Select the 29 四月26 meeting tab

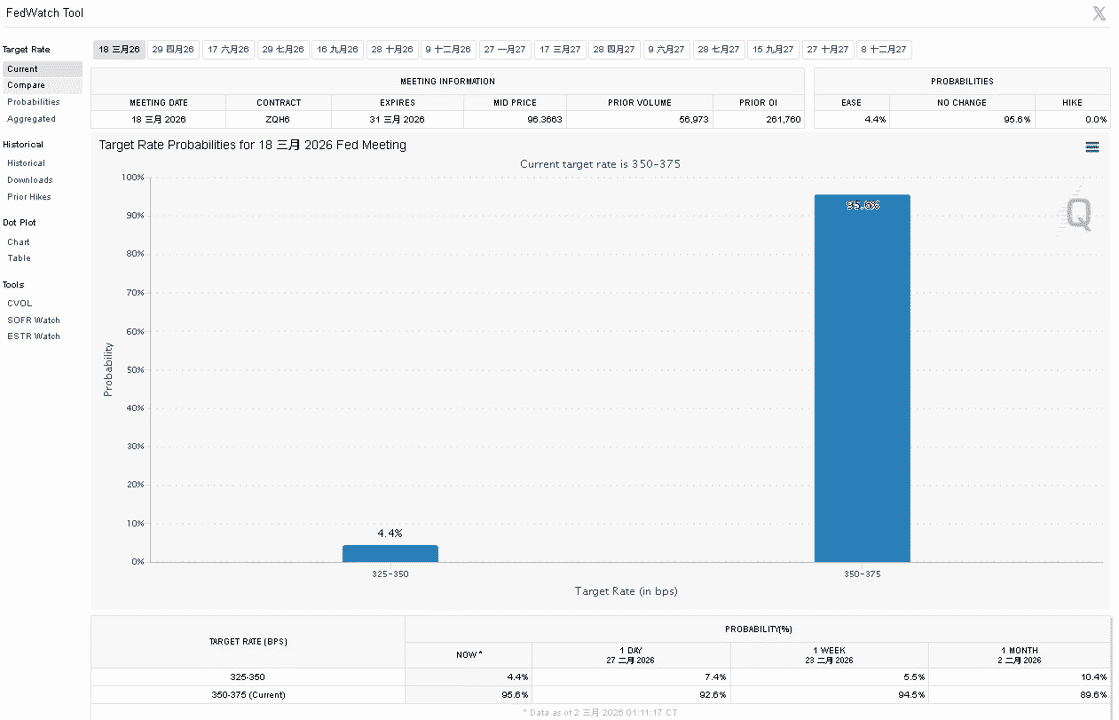tap(173, 49)
